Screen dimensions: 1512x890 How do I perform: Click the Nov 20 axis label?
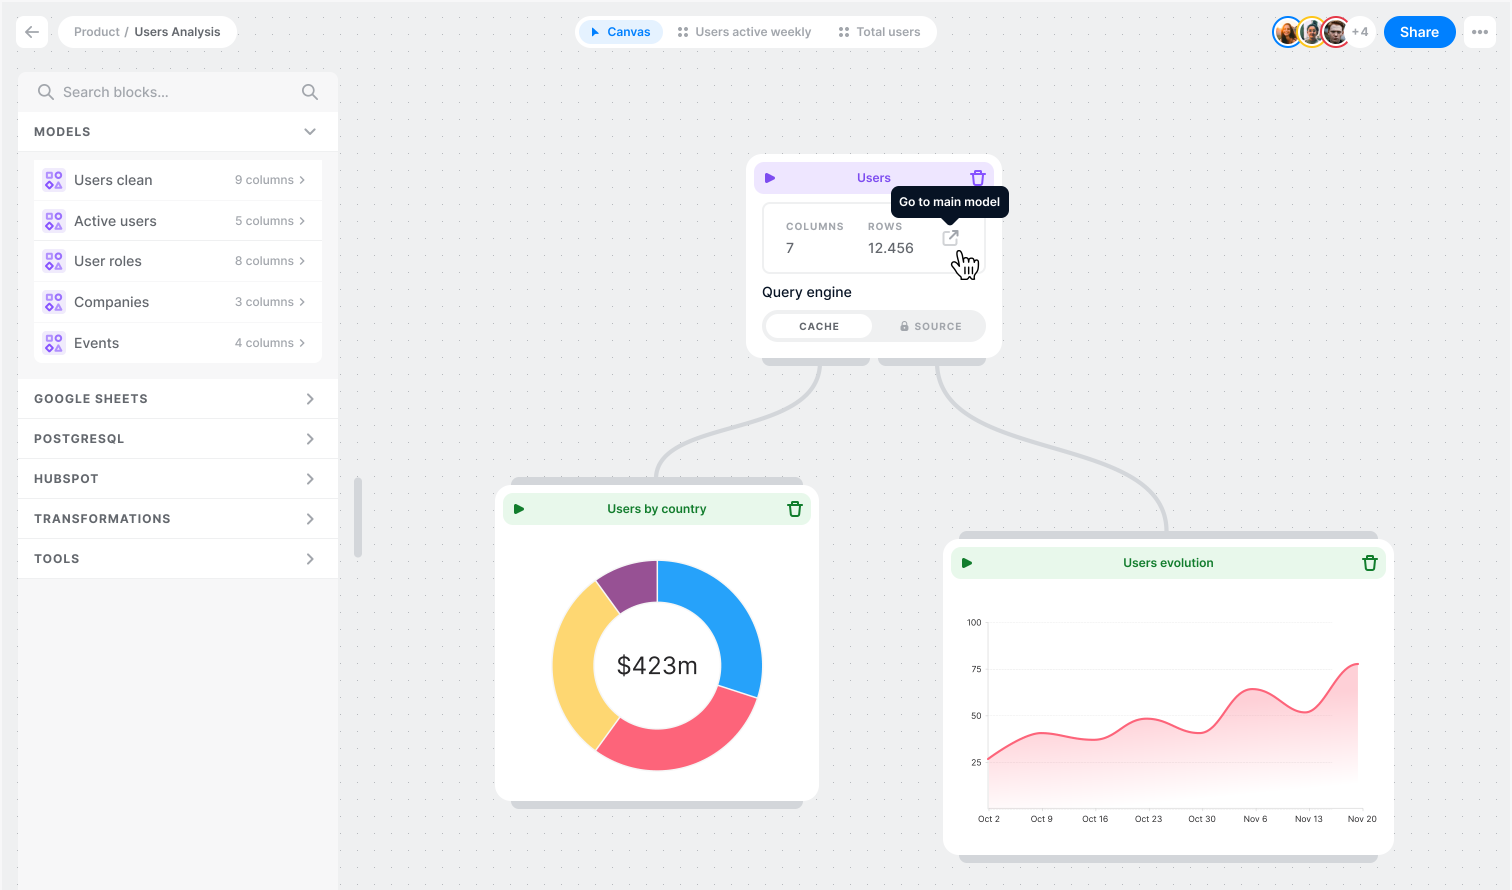[1361, 819]
